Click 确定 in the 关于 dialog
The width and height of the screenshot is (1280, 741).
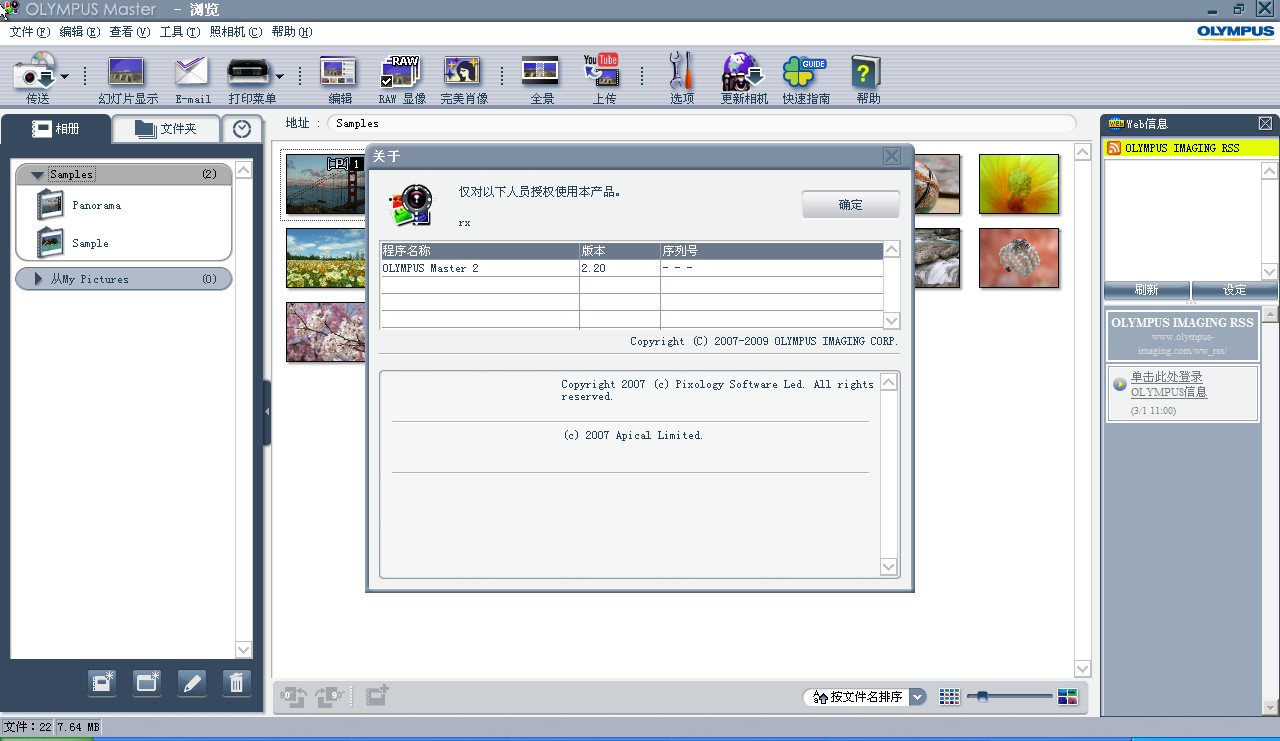click(x=851, y=204)
